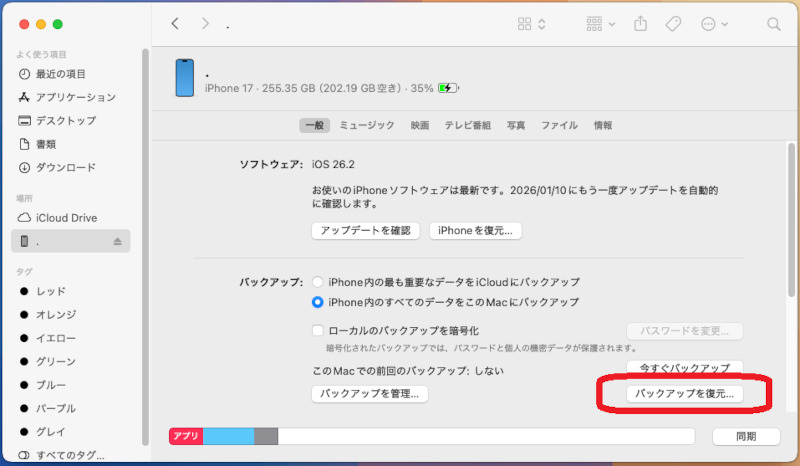800x466 pixels.
Task: Click バックアップを復元 button
Action: pos(685,394)
